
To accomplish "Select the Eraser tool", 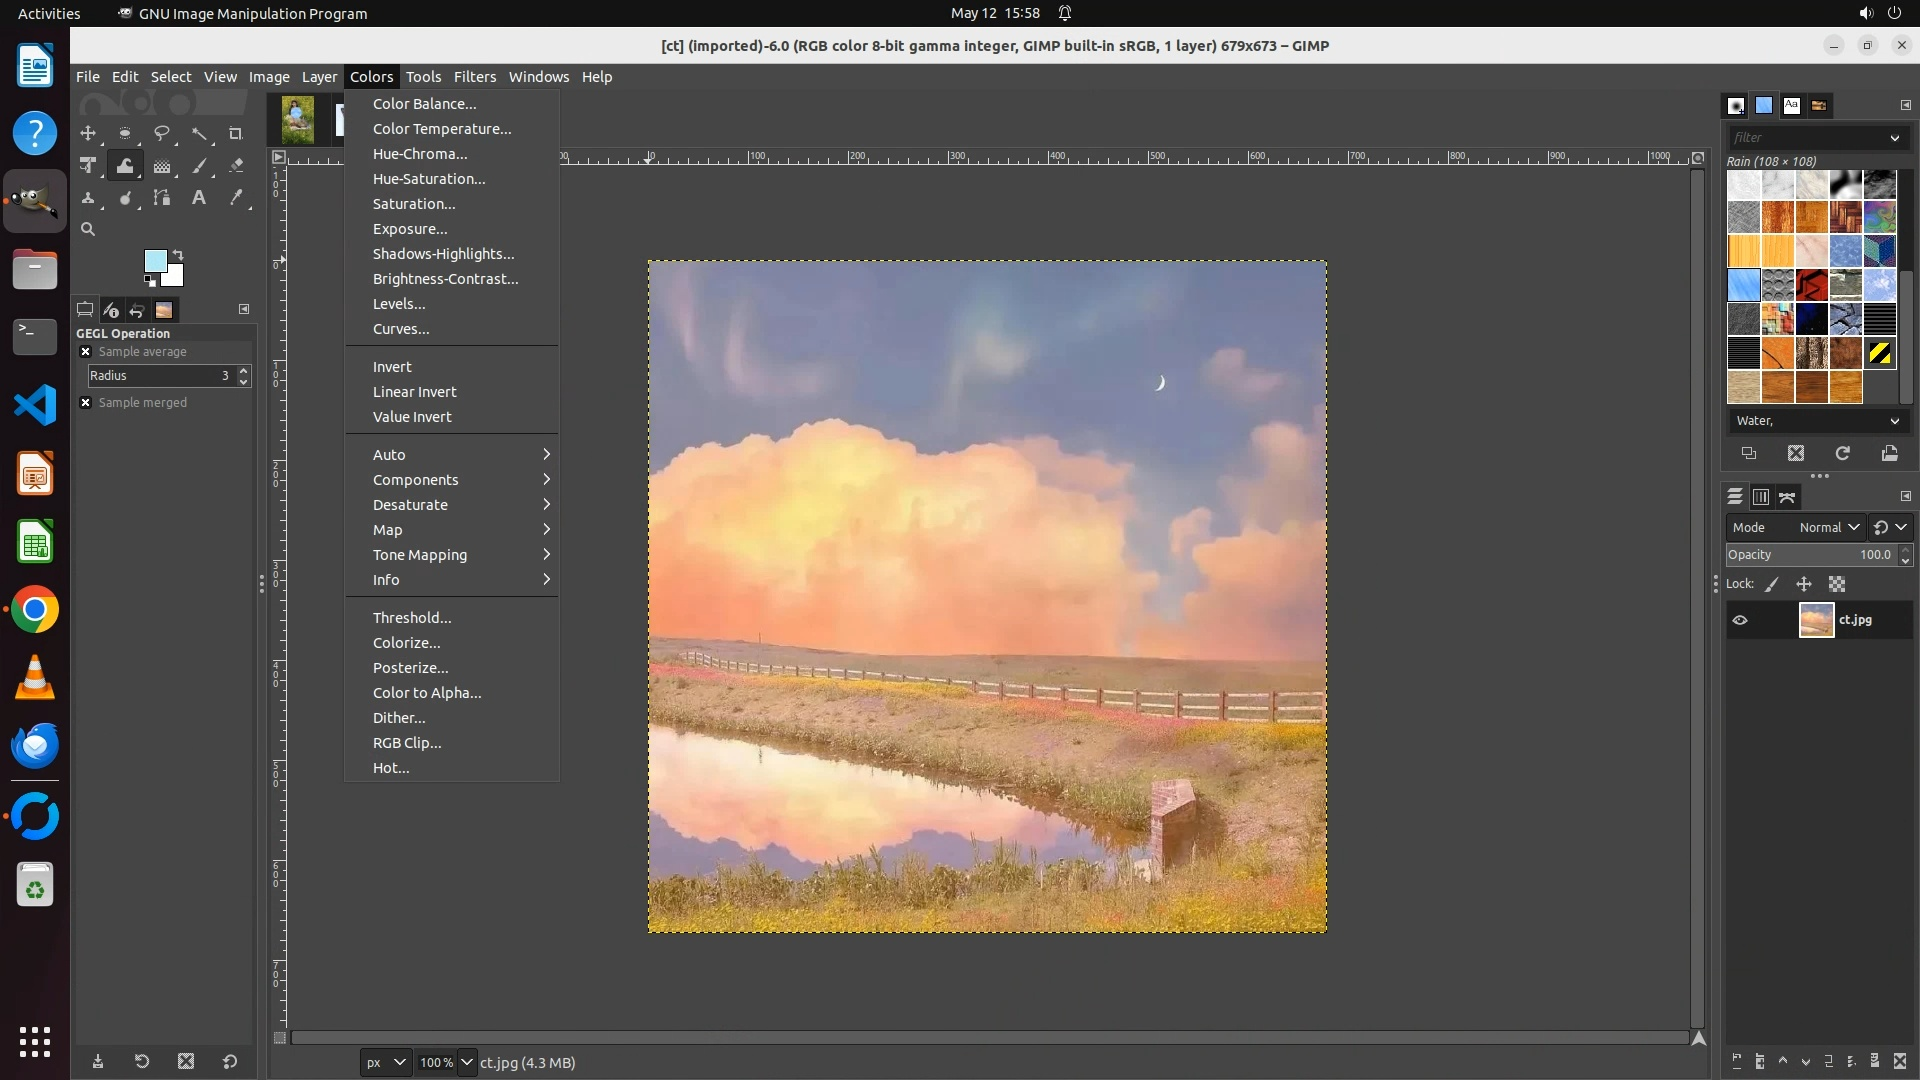I will [x=236, y=166].
